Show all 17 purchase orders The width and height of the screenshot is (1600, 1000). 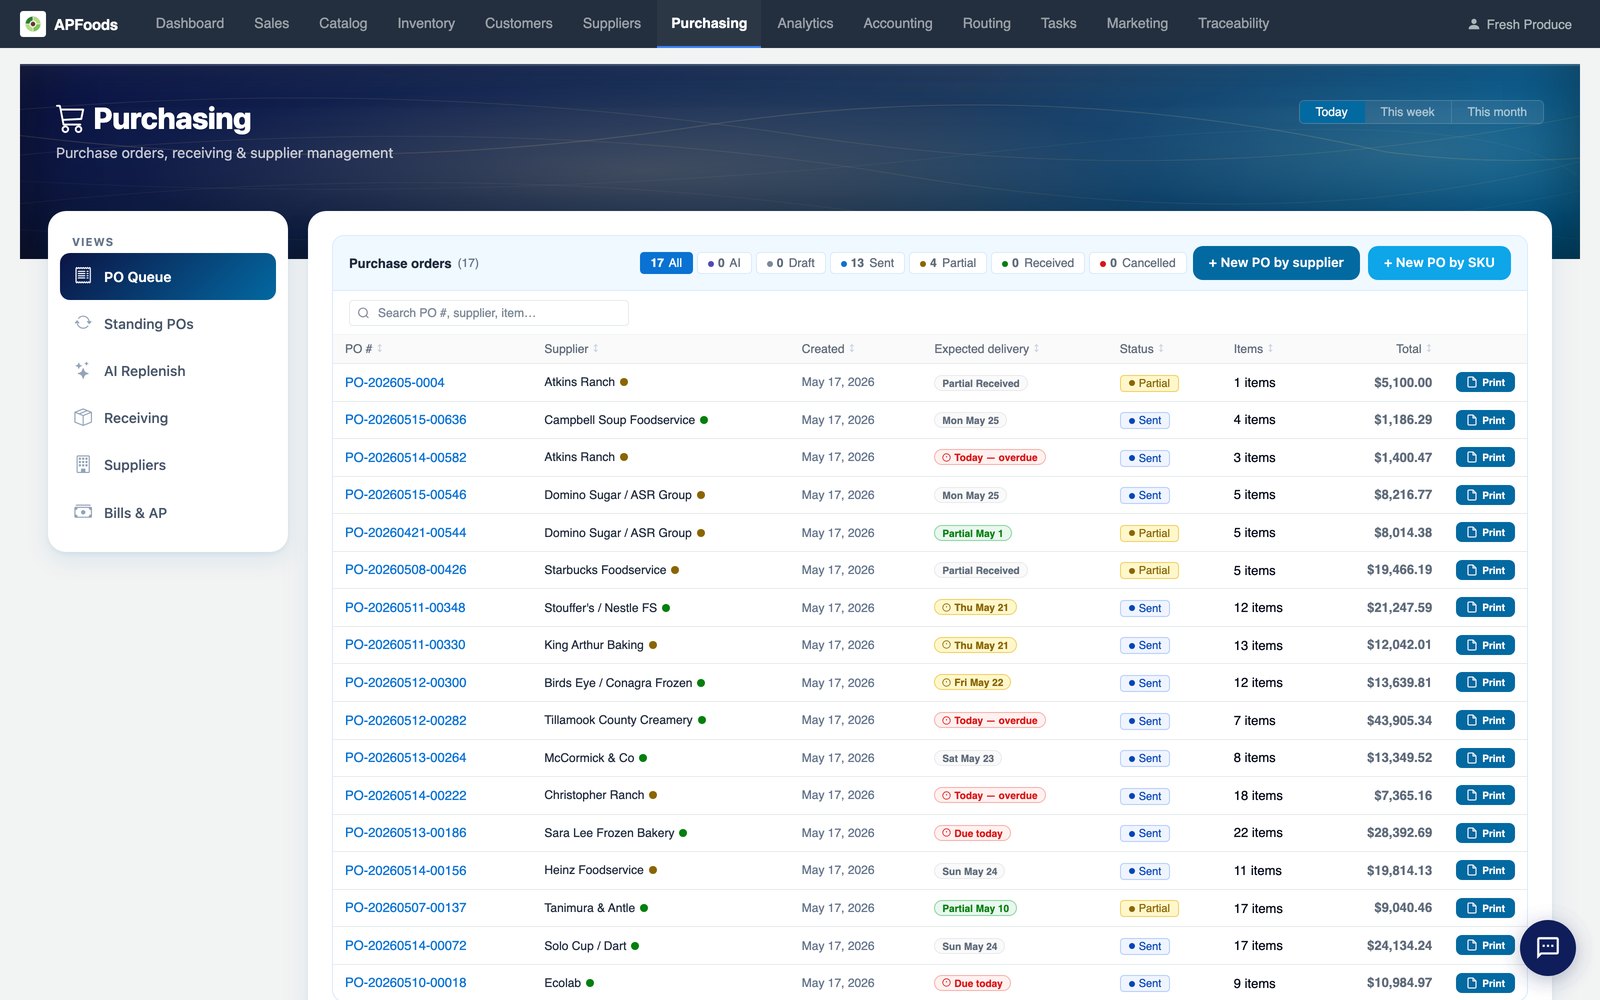(x=666, y=263)
